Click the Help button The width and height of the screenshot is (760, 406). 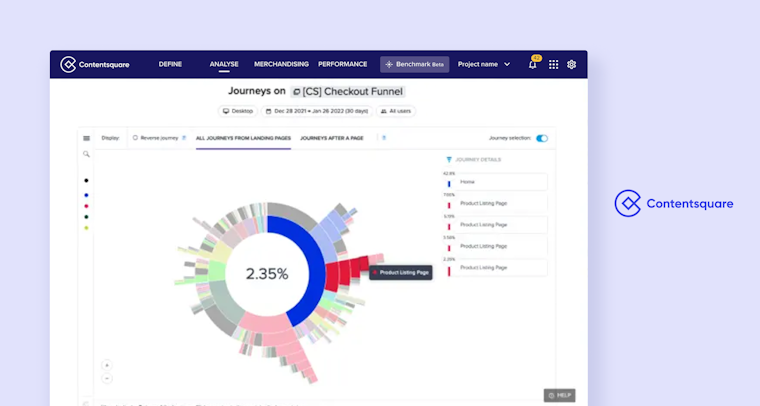559,395
